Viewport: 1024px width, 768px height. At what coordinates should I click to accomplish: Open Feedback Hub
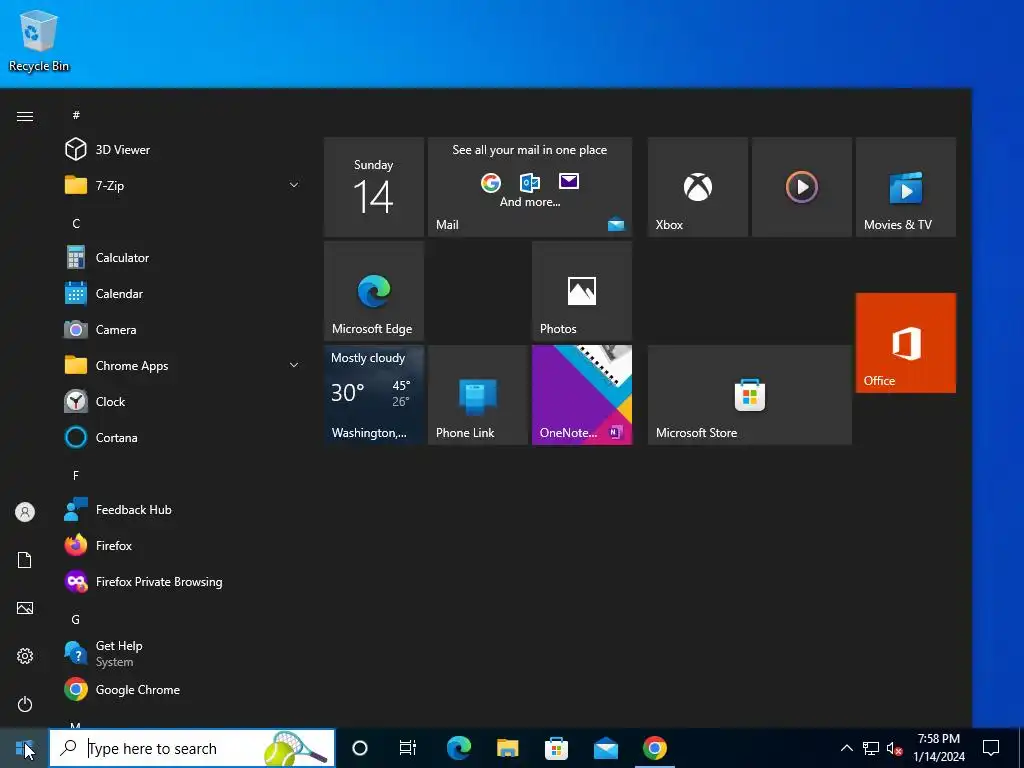click(183, 509)
